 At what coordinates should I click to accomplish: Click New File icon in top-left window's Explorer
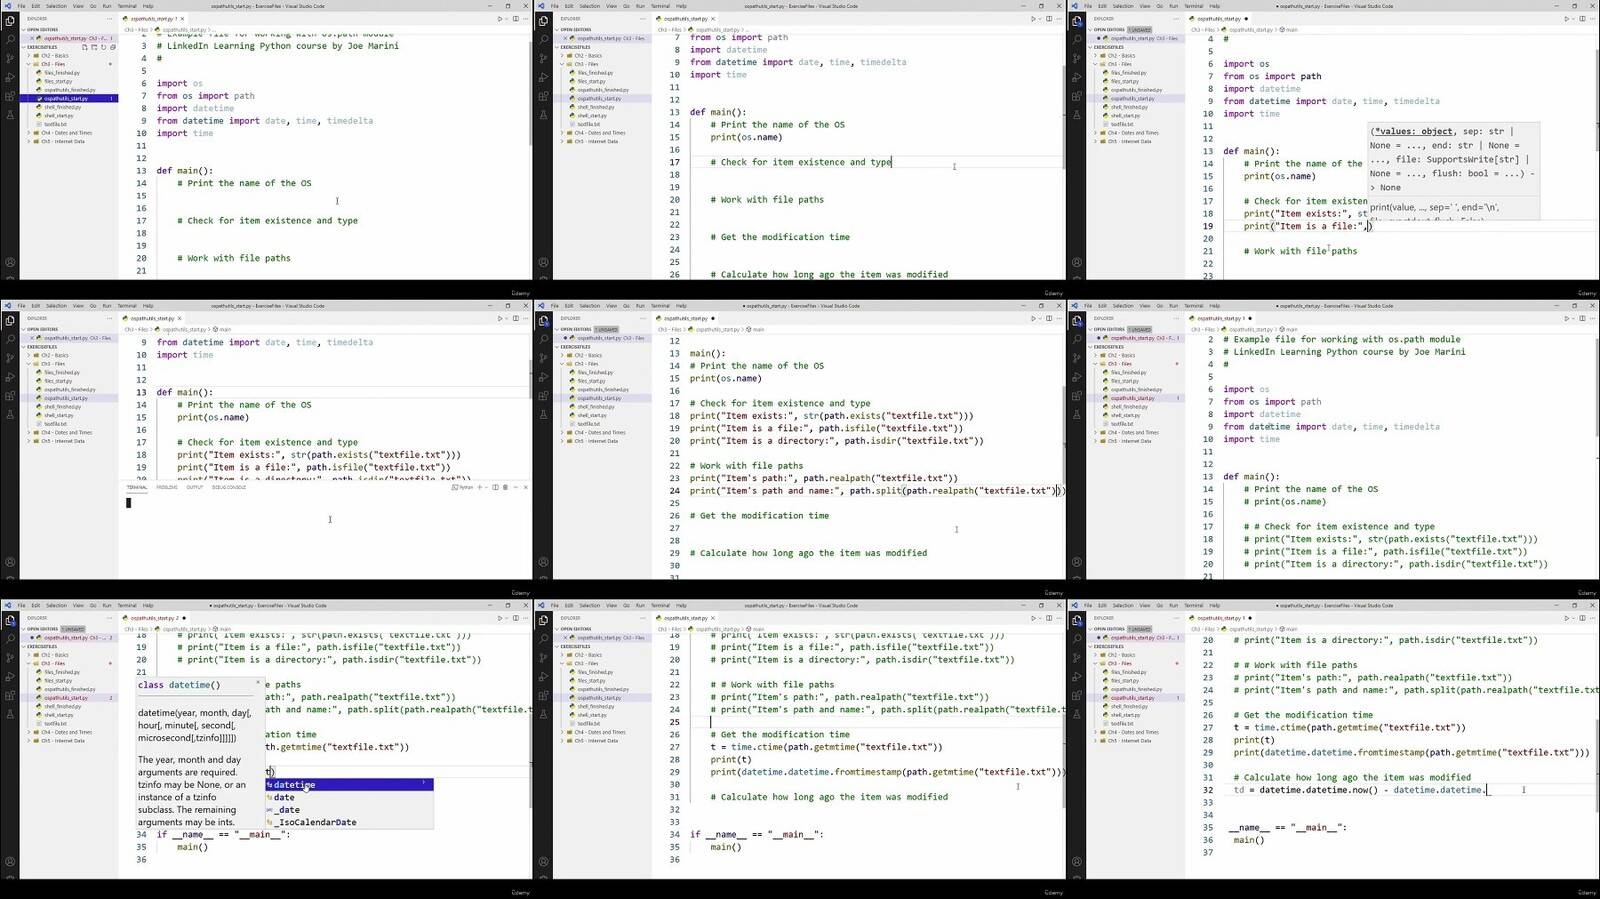[x=83, y=47]
